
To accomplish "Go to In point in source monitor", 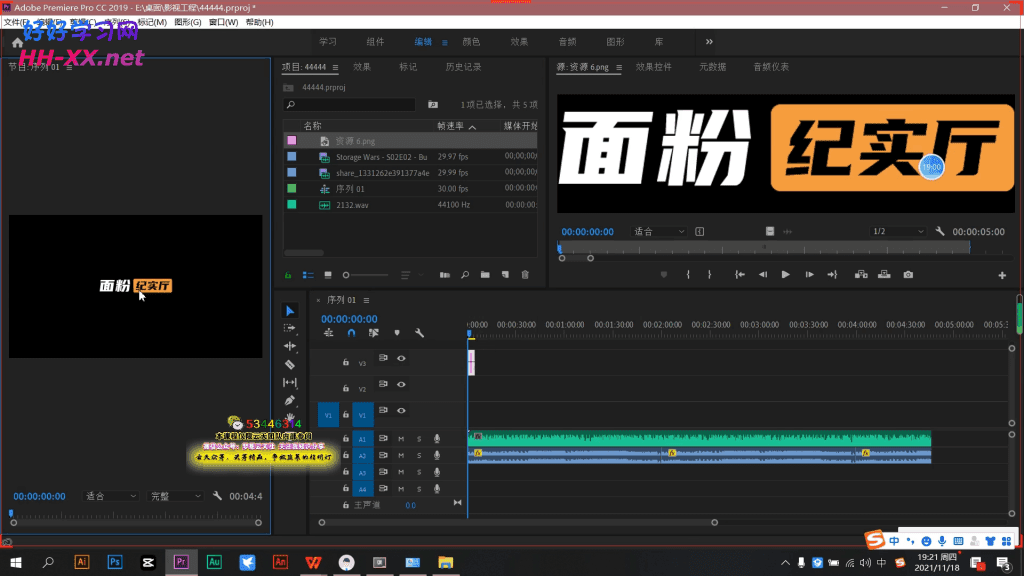I will click(x=740, y=275).
